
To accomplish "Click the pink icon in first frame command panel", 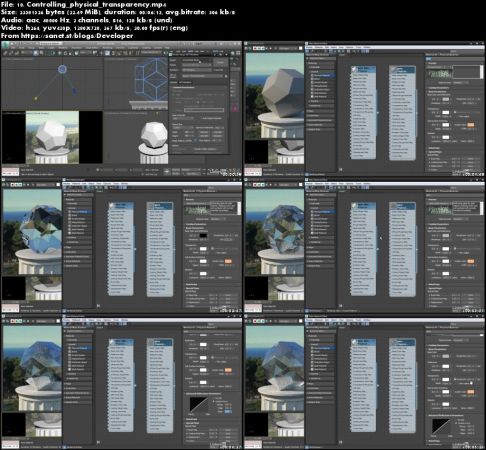I will click(235, 108).
